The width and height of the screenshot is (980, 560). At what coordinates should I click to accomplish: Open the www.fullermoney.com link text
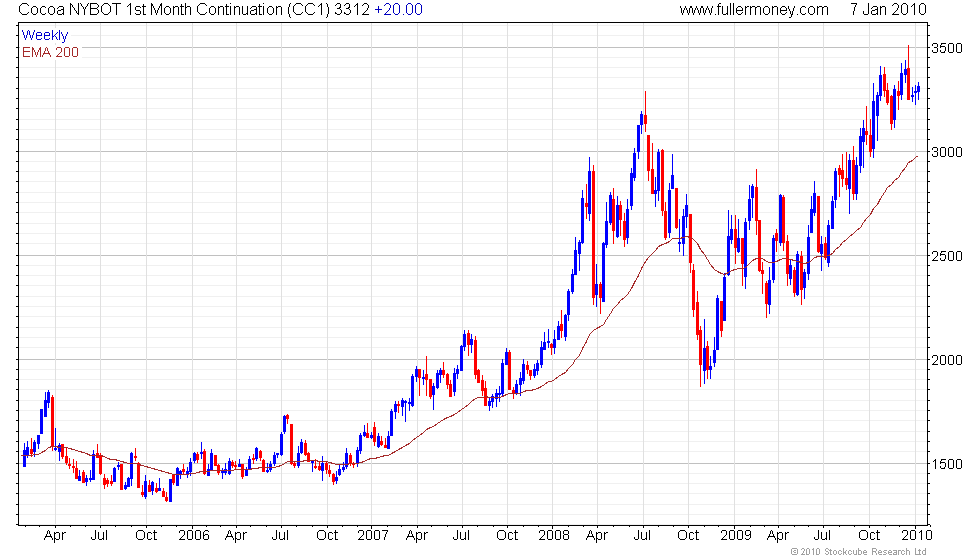coord(754,10)
